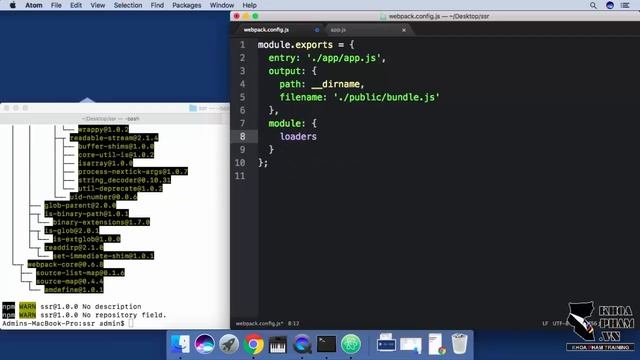Screen dimensions: 640x360
Task: Open the piano keyboard app in Dock
Action: (278, 344)
